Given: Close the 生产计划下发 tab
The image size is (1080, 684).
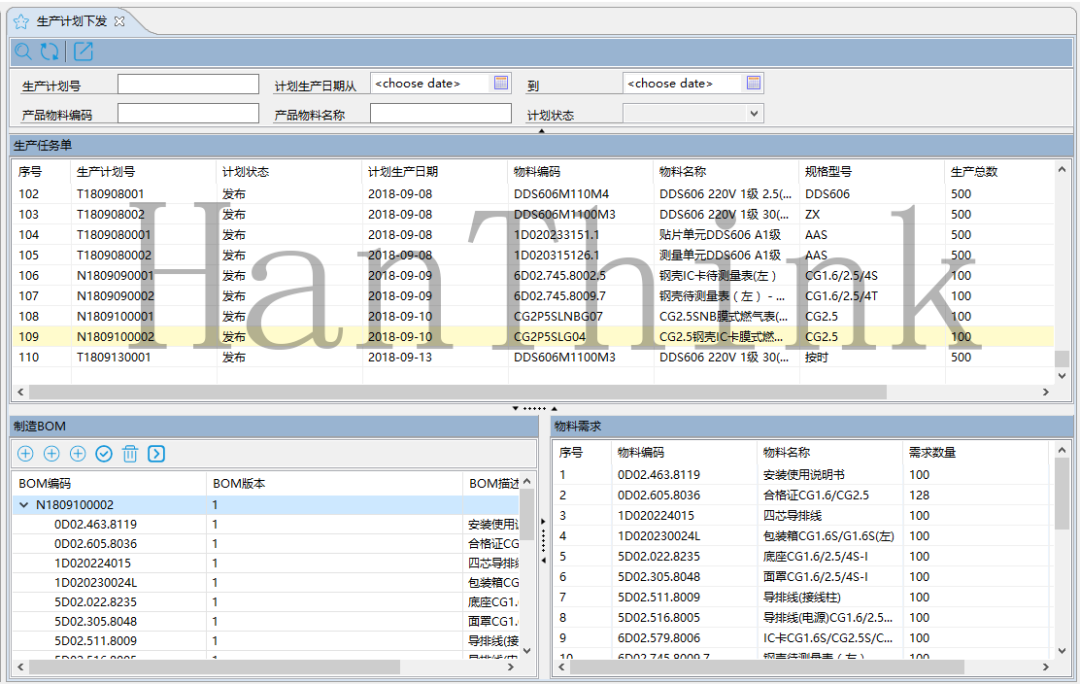Looking at the screenshot, I should point(119,20).
